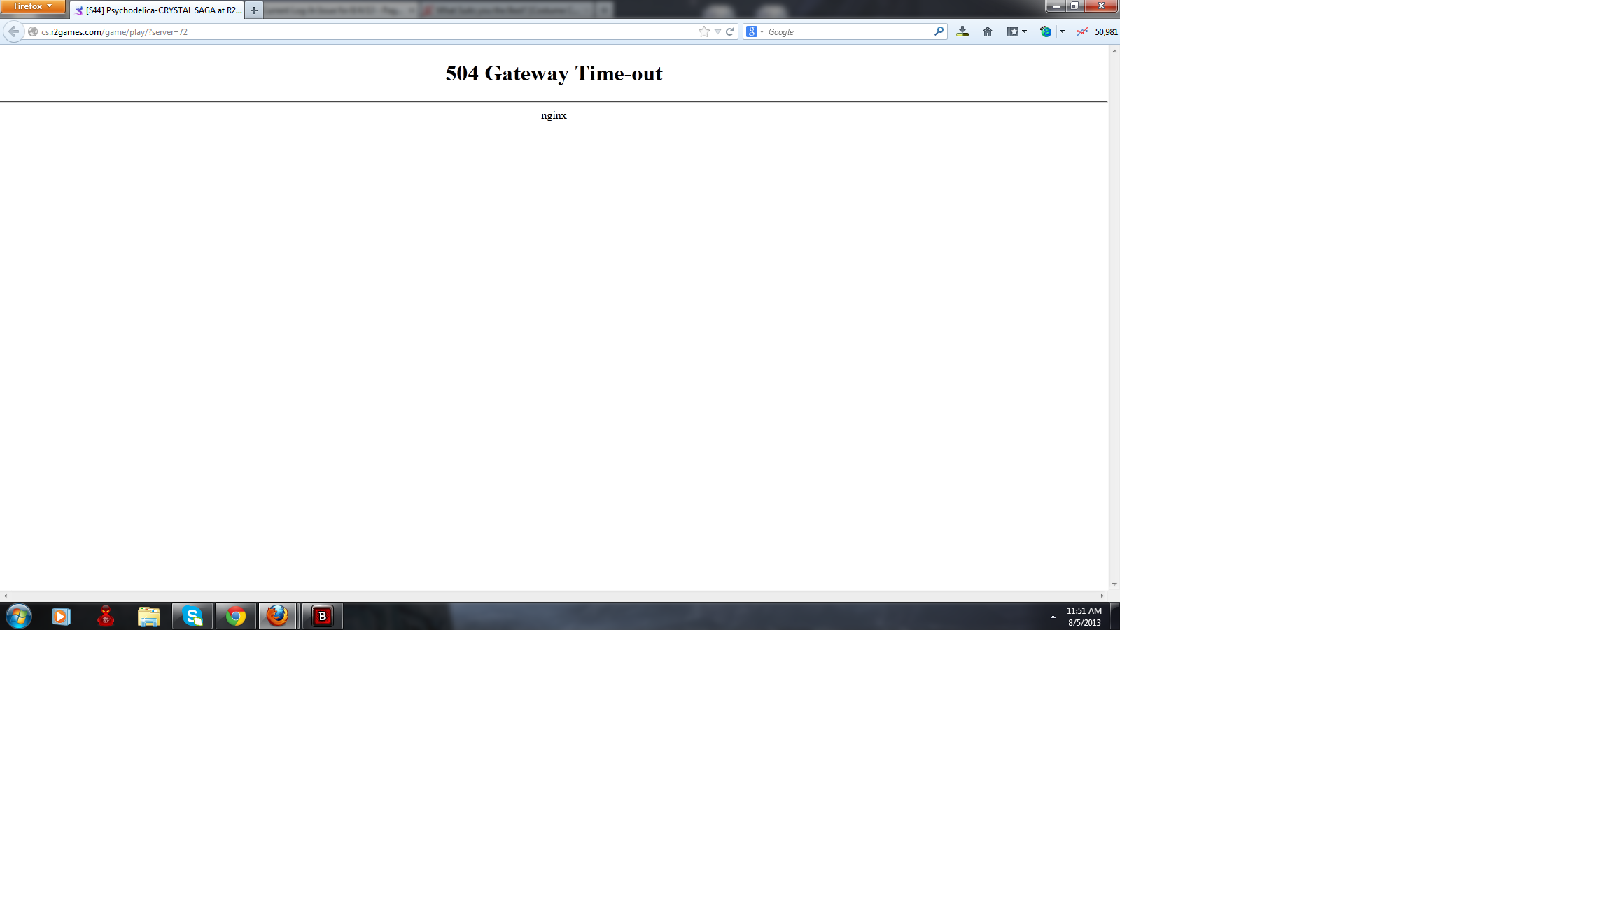The width and height of the screenshot is (1600, 900).
Task: Open the Google search engine selector
Action: click(x=753, y=32)
